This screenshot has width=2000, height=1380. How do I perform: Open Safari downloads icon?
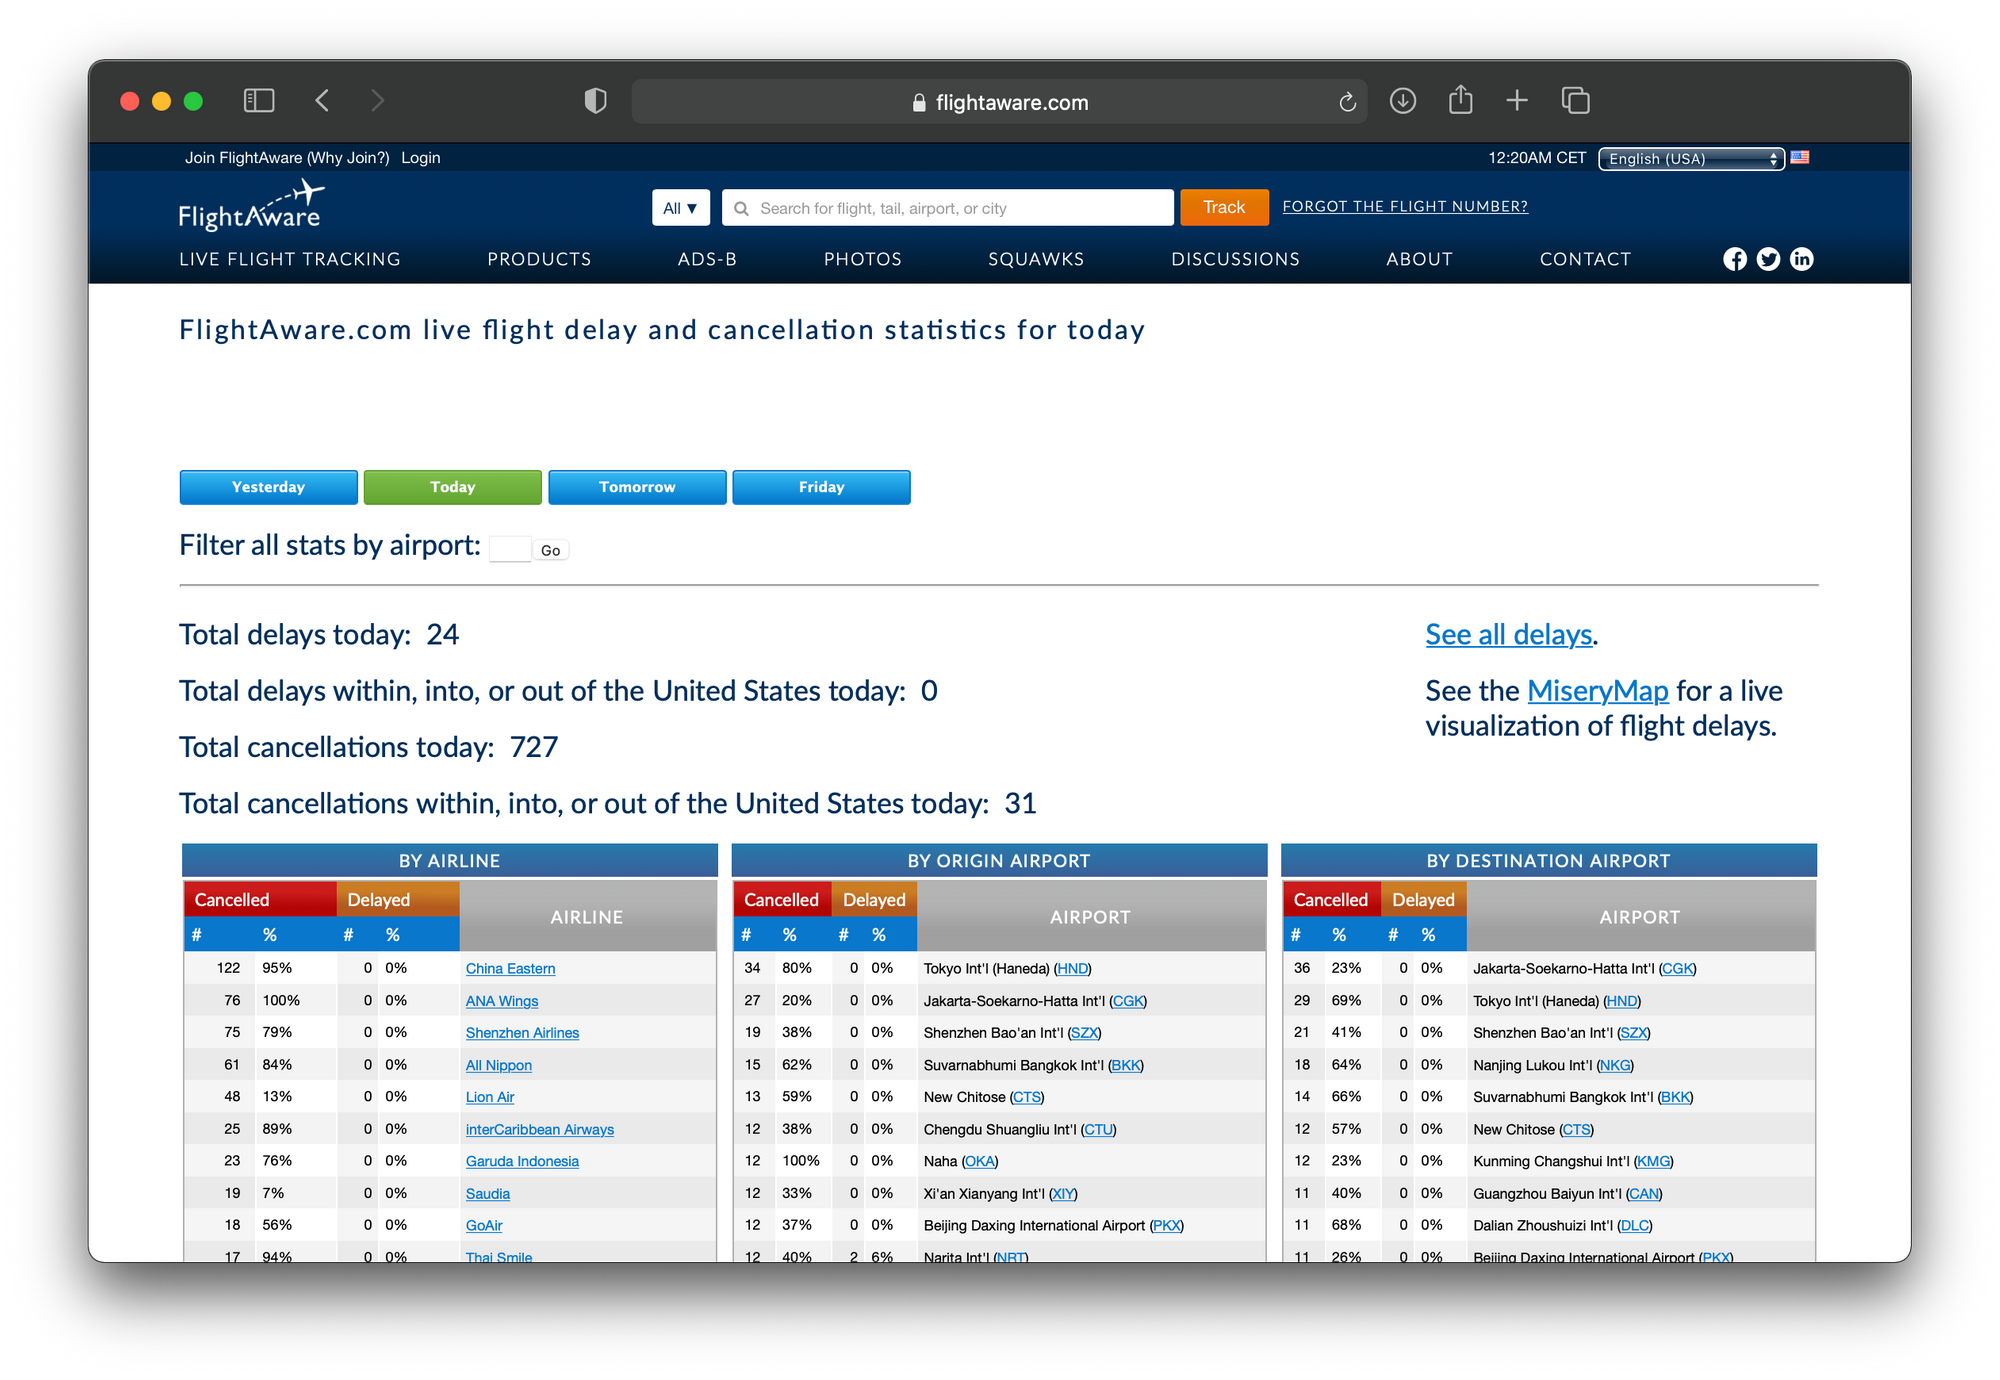click(x=1403, y=101)
